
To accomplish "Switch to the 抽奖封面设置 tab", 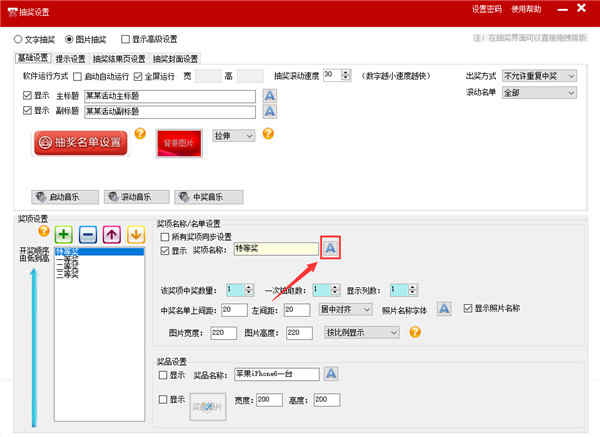I will 175,59.
